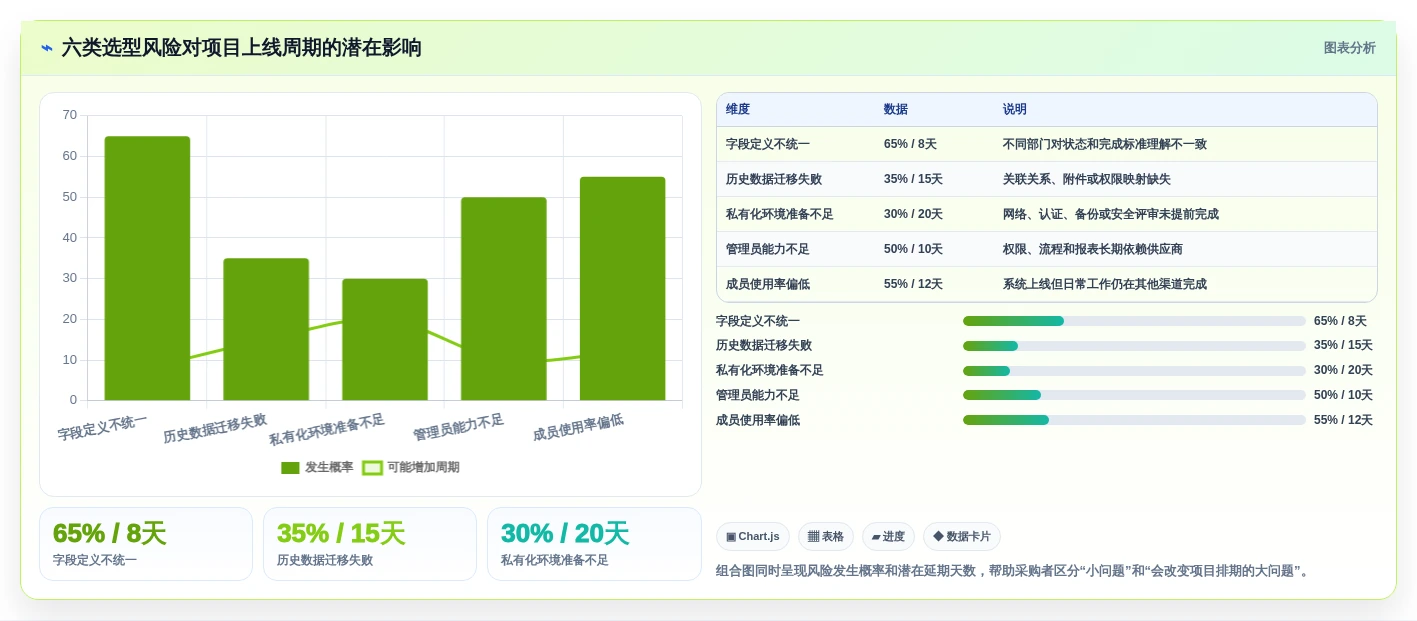Click the 管理员能力不足 chart bar
1417x621 pixels.
[504, 299]
